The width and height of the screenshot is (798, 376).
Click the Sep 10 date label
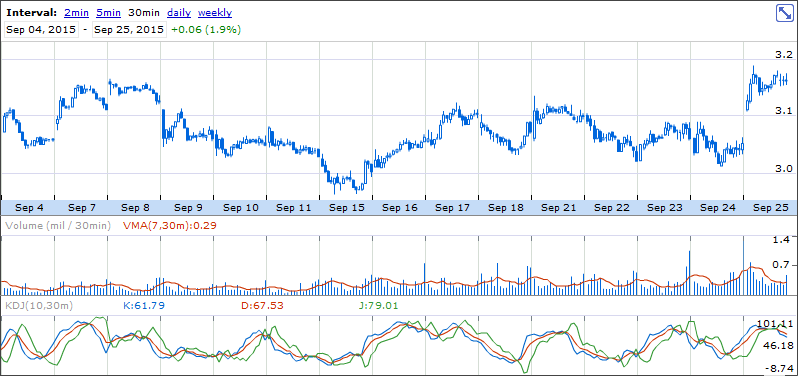(241, 208)
